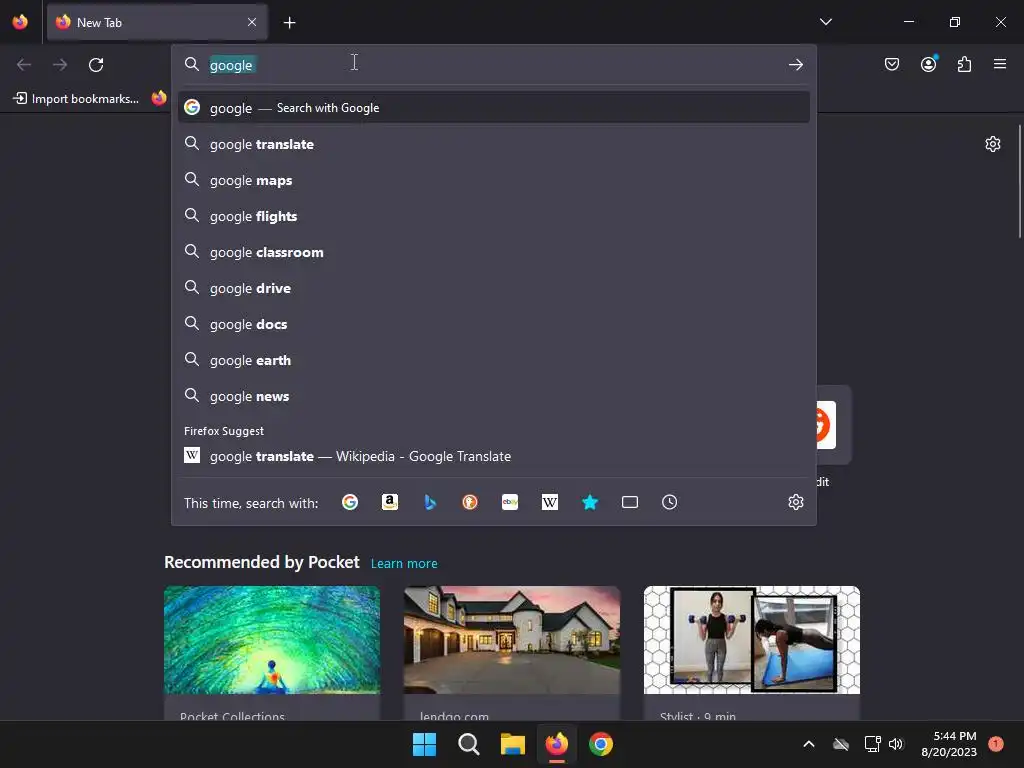Image resolution: width=1024 pixels, height=768 pixels.
Task: Open new tab personalize gear icon
Action: pos(993,144)
